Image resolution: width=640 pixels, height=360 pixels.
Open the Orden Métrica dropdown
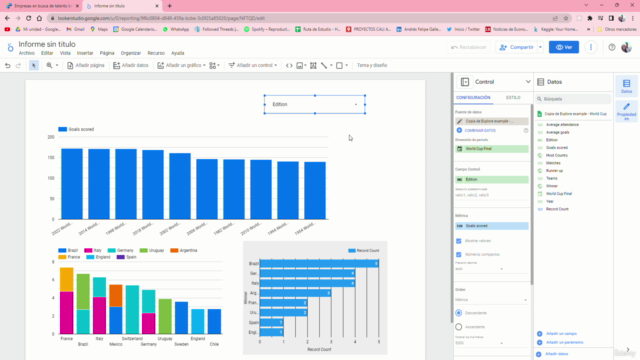pos(491,300)
